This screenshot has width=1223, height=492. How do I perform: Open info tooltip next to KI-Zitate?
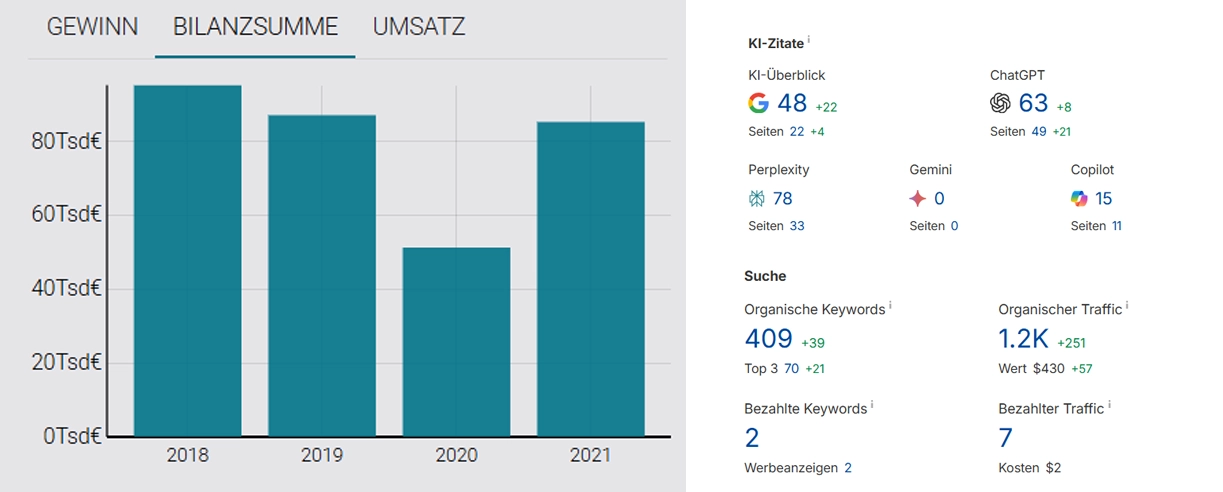coord(809,40)
